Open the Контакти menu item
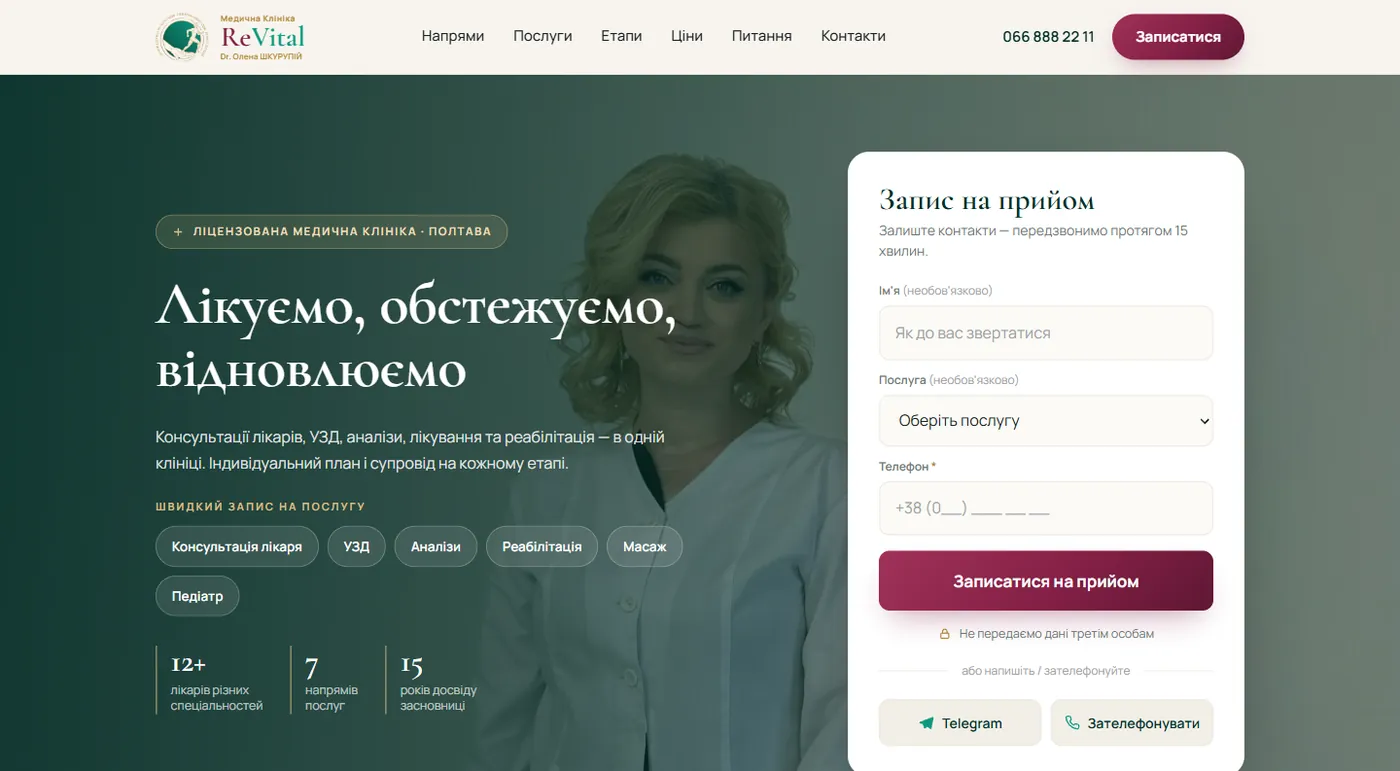1400x771 pixels. point(853,36)
